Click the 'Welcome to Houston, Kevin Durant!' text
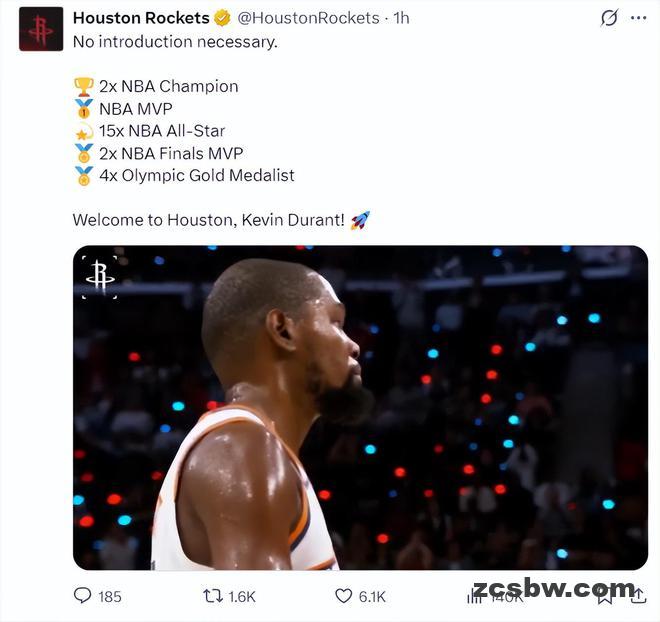Viewport: 660px width, 622px height. (209, 220)
